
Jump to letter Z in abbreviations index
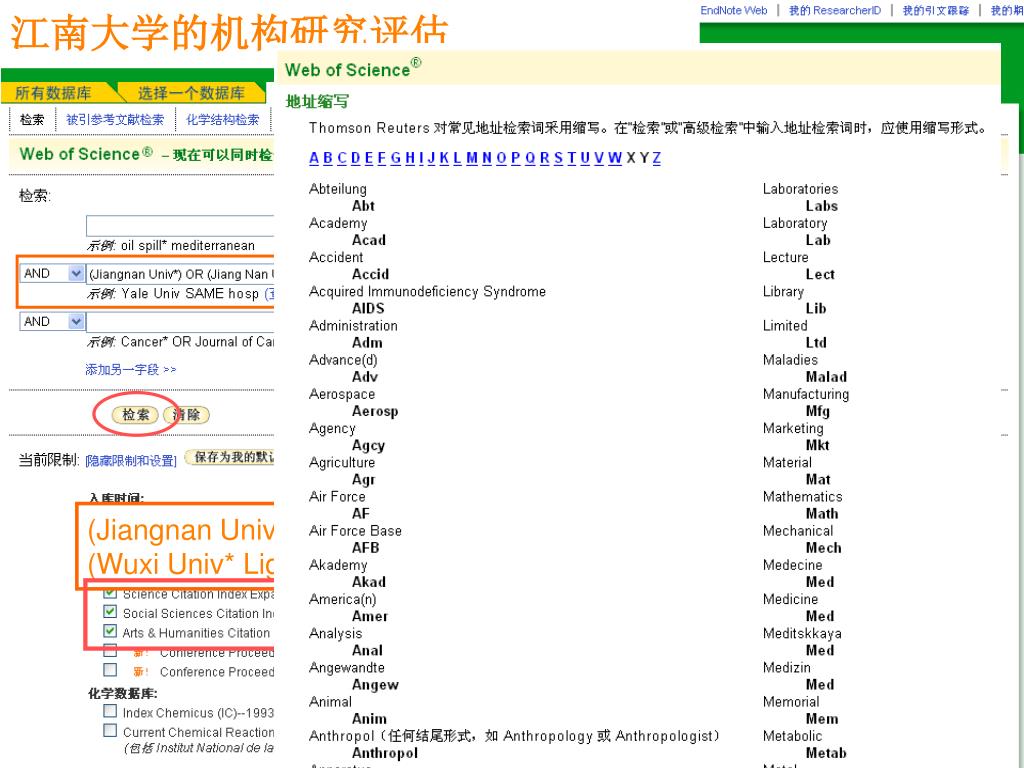click(656, 158)
